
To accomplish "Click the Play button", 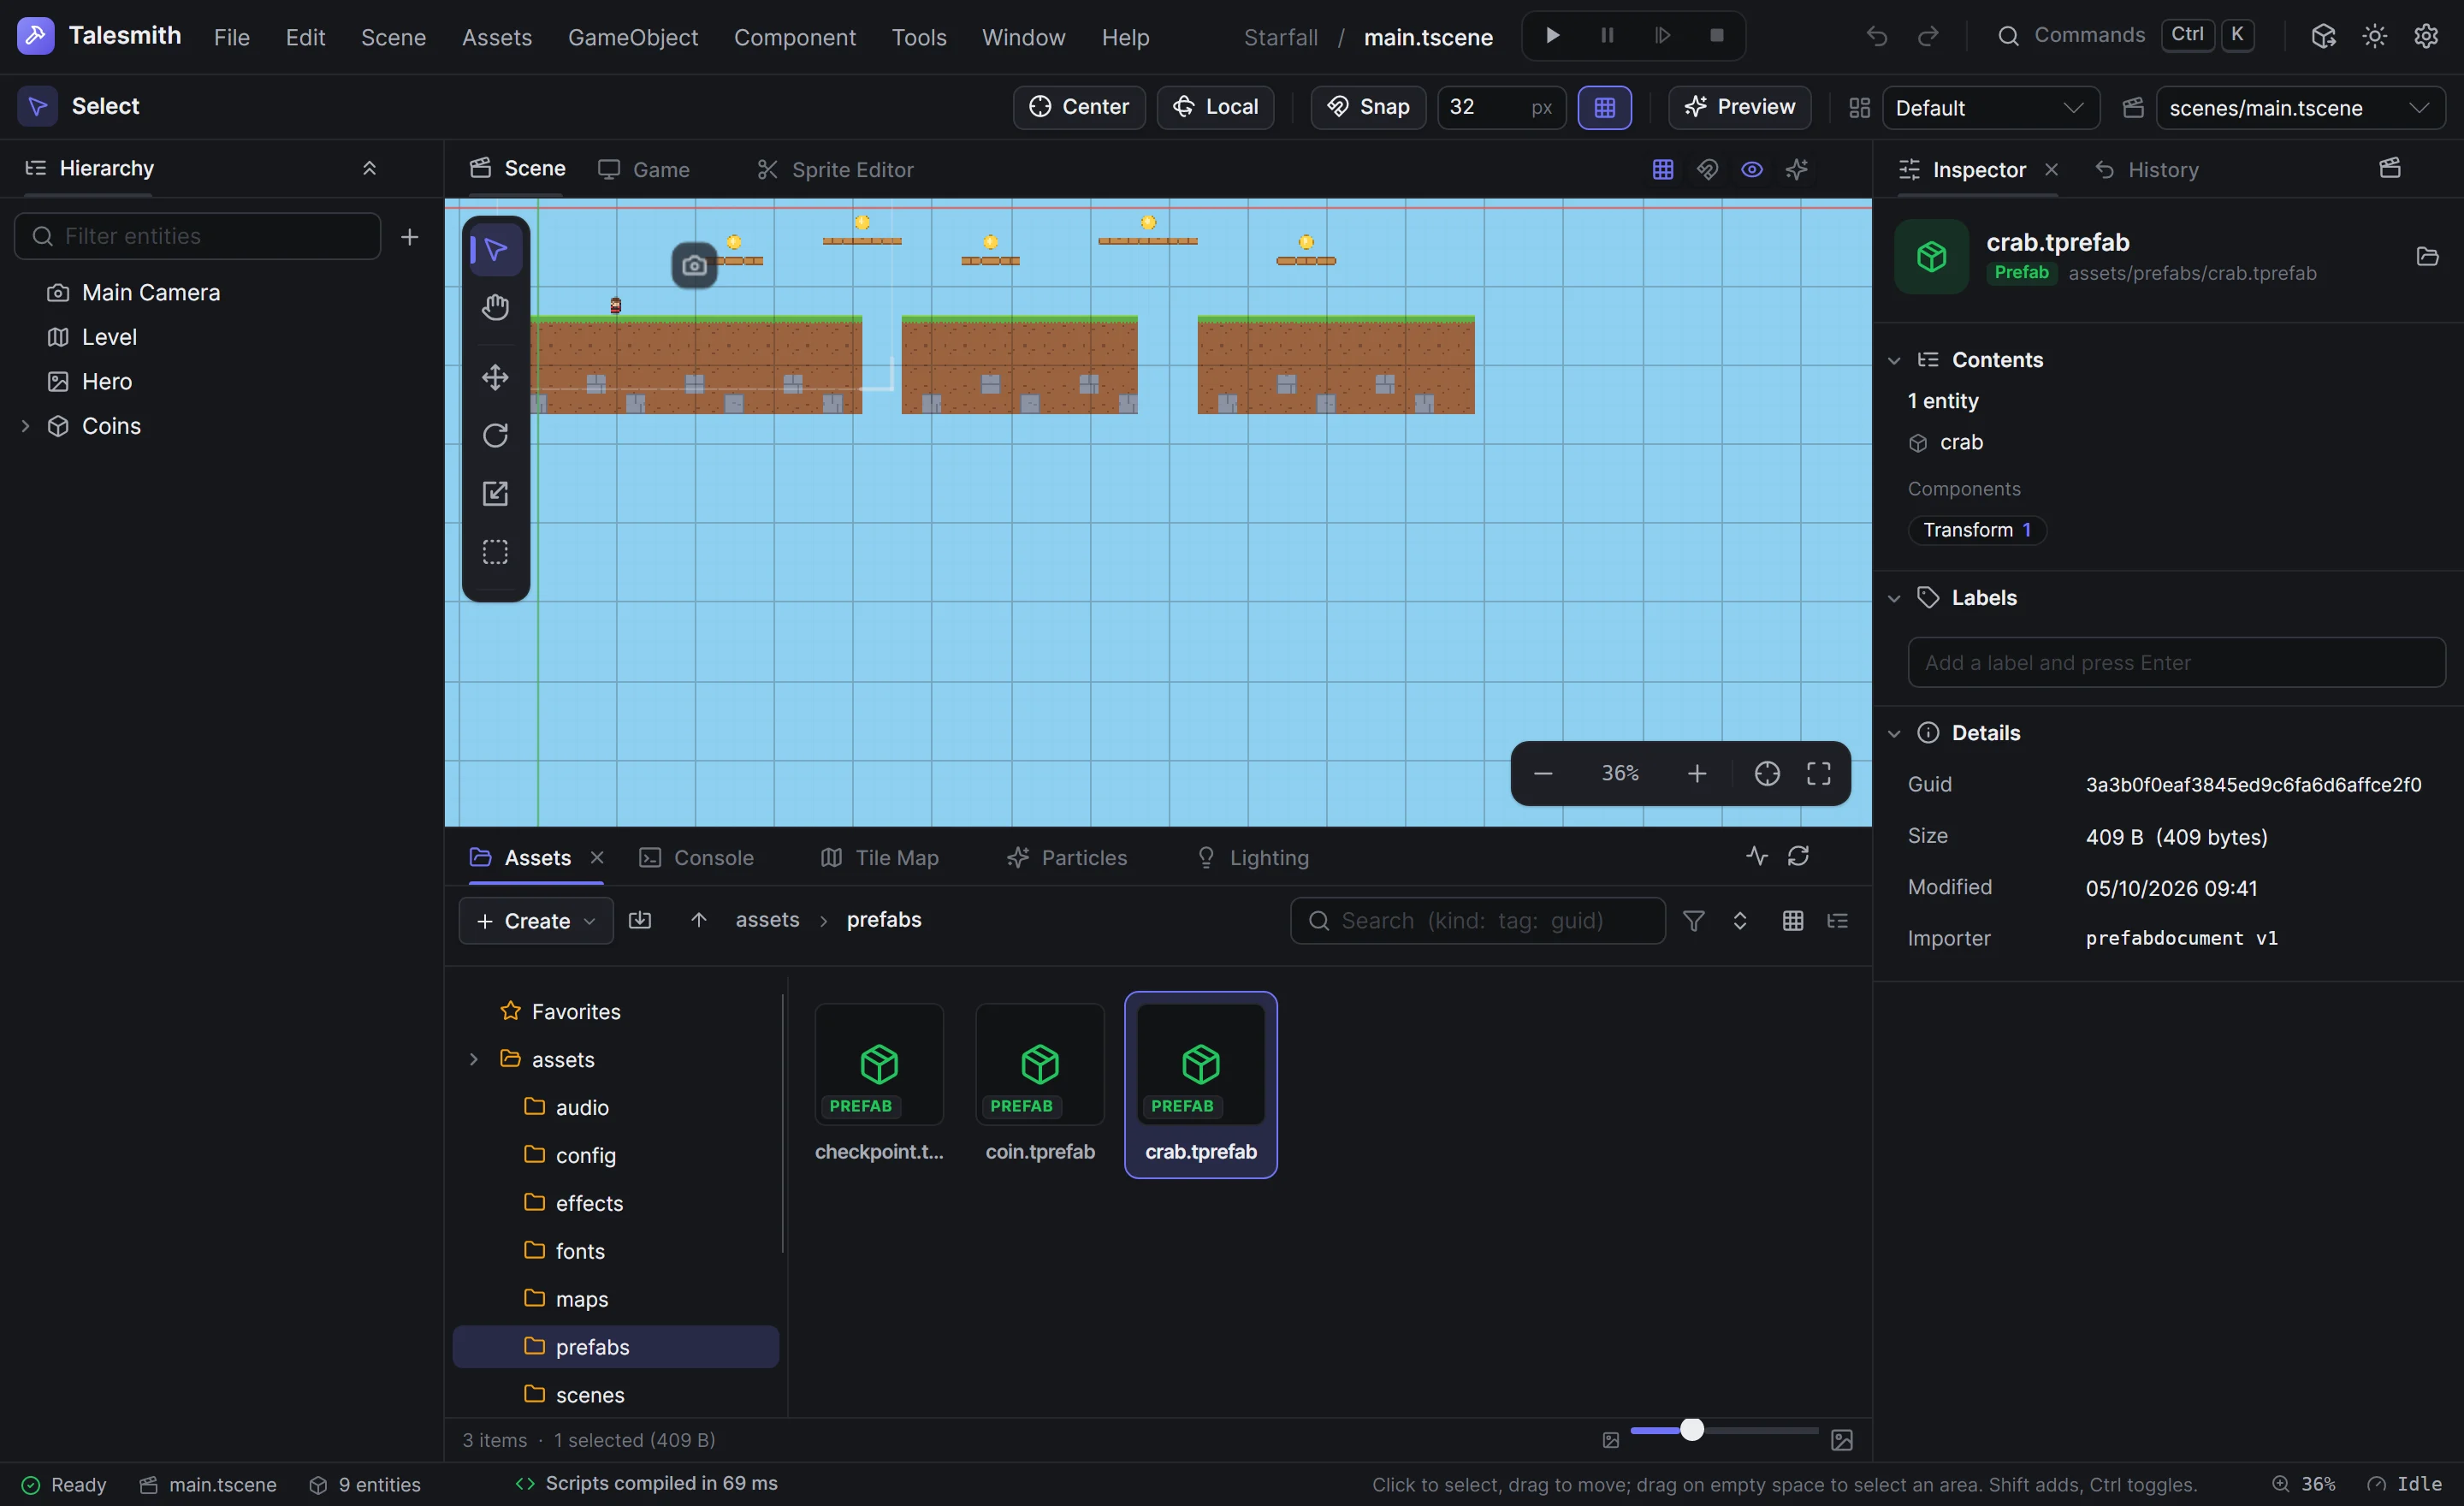I will (1552, 36).
